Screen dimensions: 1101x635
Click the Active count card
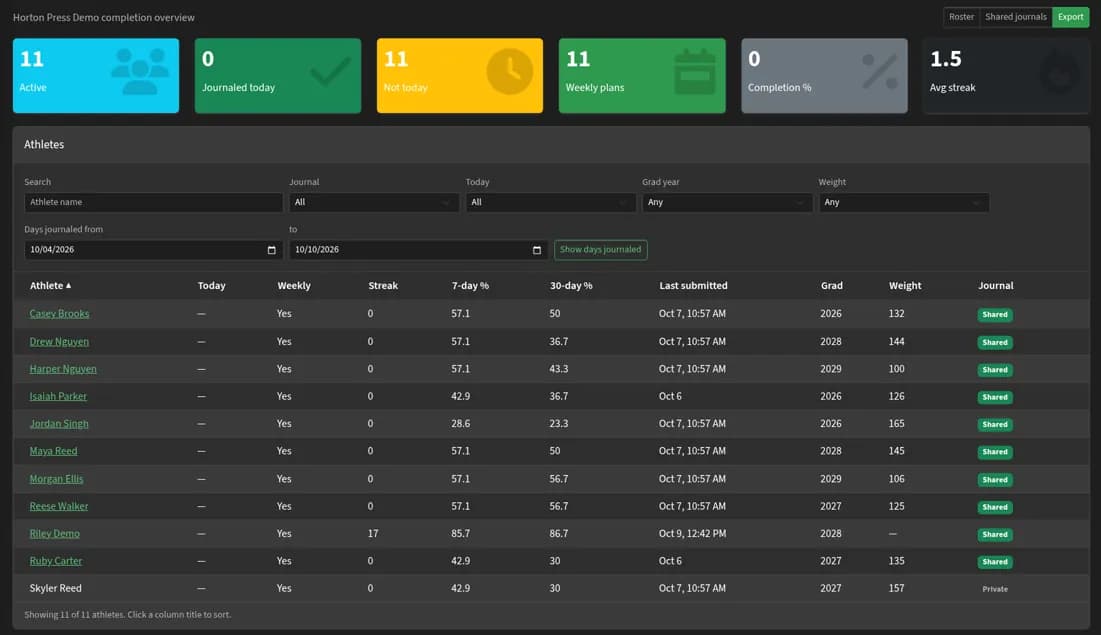(x=95, y=76)
